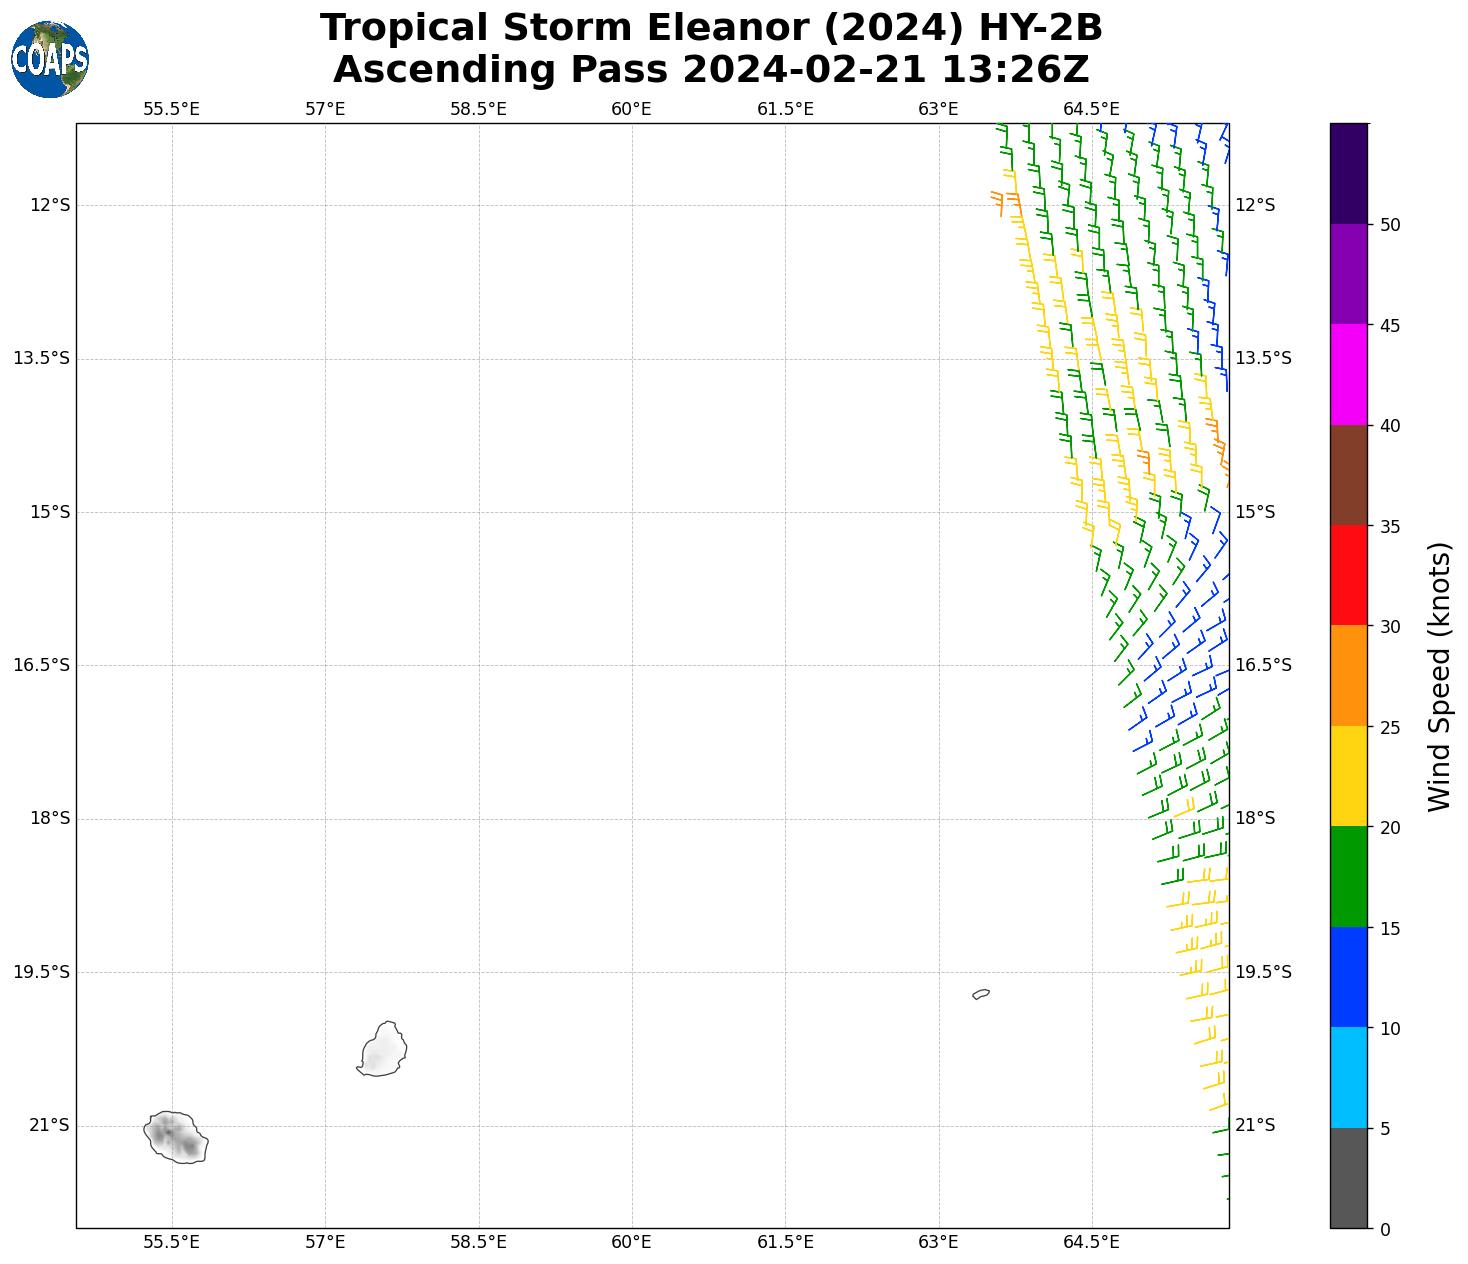The height and width of the screenshot is (1264, 1468).
Task: Click the brown 35-40 knot colorbar band
Action: pyautogui.click(x=1349, y=475)
